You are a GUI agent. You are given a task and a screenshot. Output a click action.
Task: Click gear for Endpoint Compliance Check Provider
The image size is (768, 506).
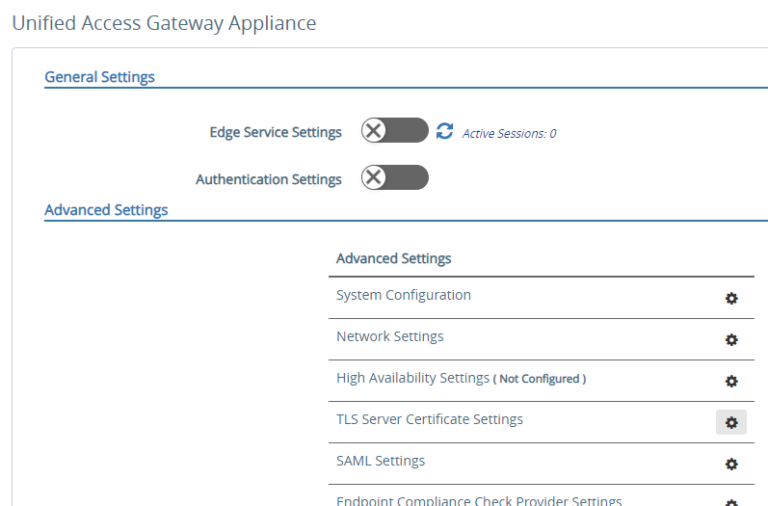click(731, 502)
